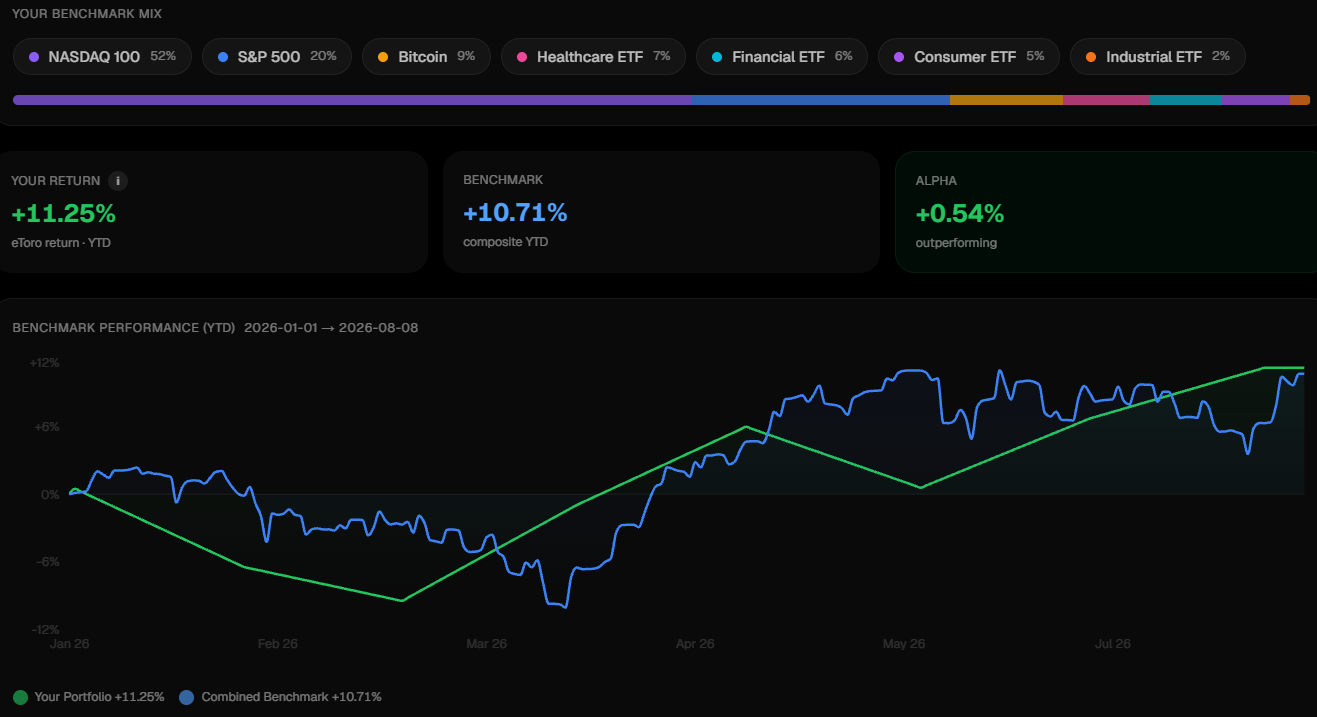
Task: Click the purple NASDAQ segment of allocation bar
Action: (352, 100)
